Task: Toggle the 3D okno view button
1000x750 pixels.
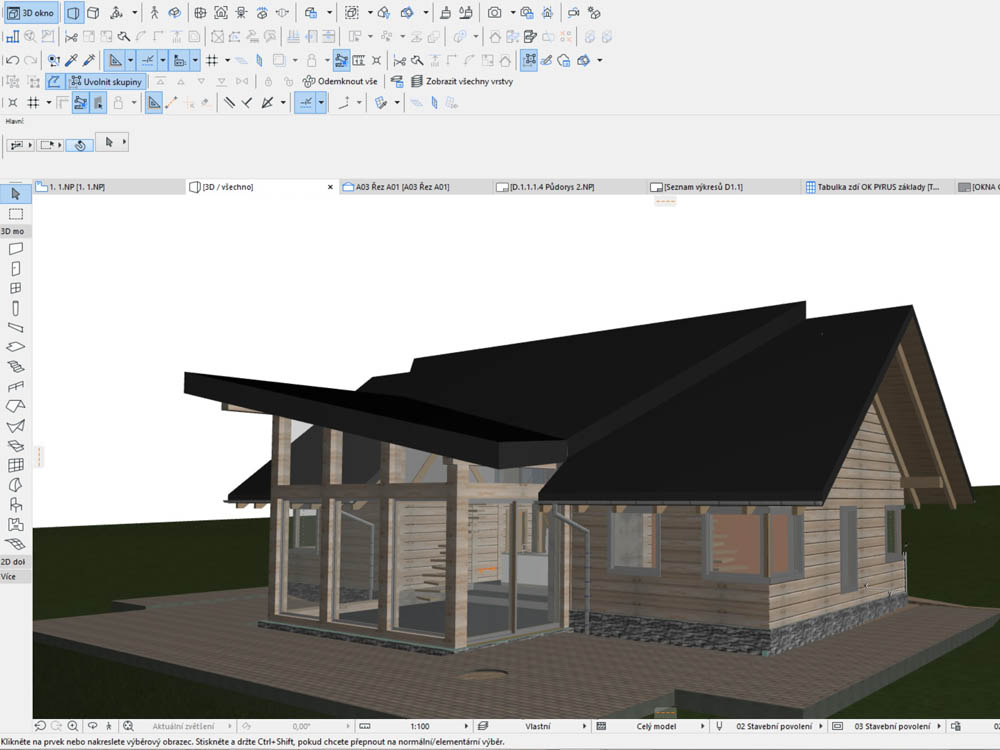Action: click(x=32, y=13)
